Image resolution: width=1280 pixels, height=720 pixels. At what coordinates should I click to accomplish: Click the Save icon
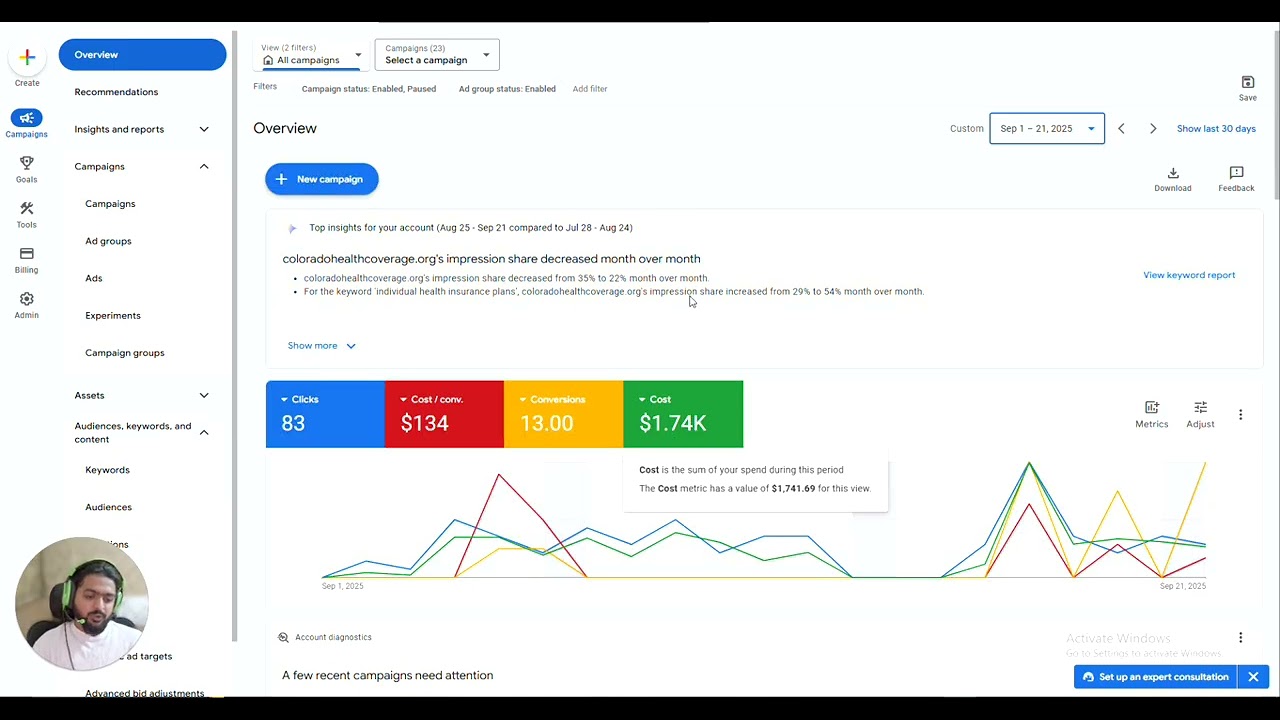1248,82
